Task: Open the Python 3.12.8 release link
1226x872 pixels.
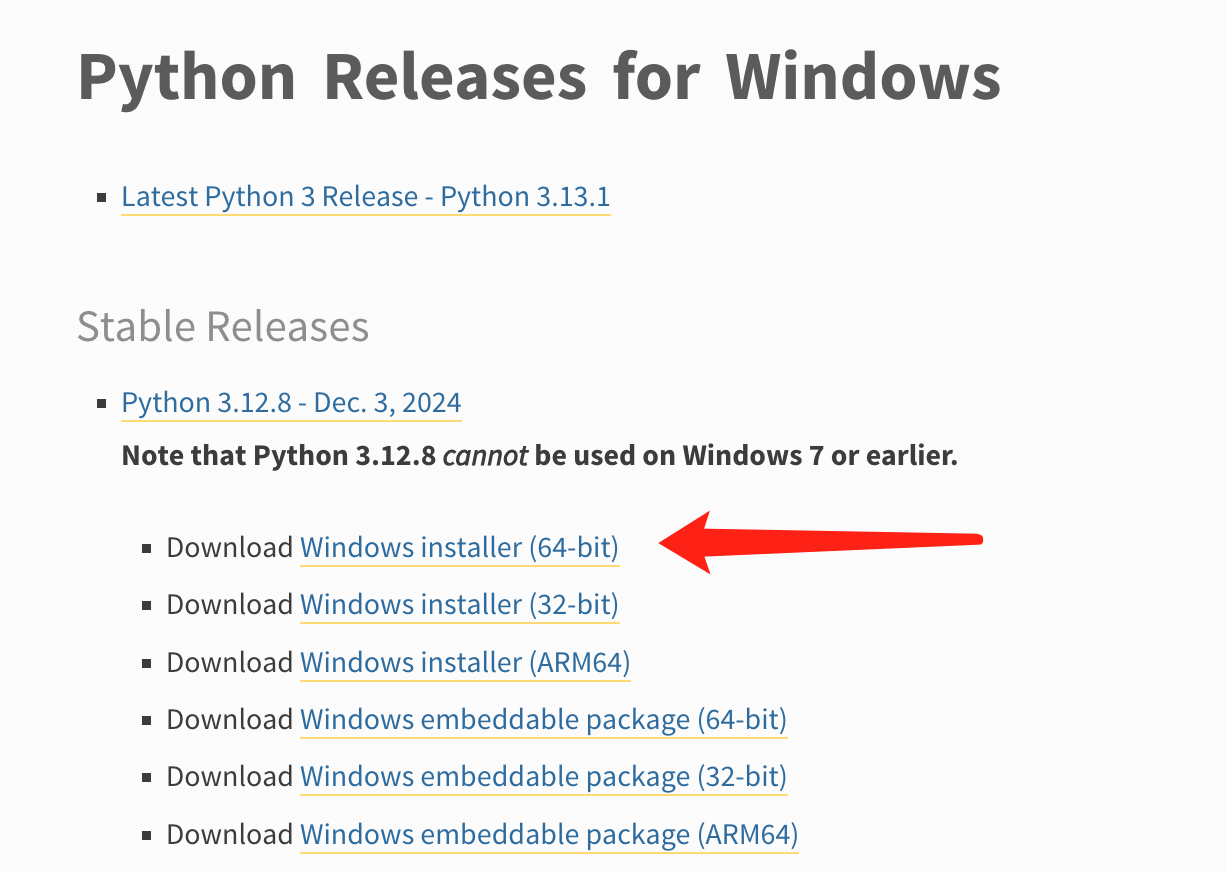Action: [291, 403]
